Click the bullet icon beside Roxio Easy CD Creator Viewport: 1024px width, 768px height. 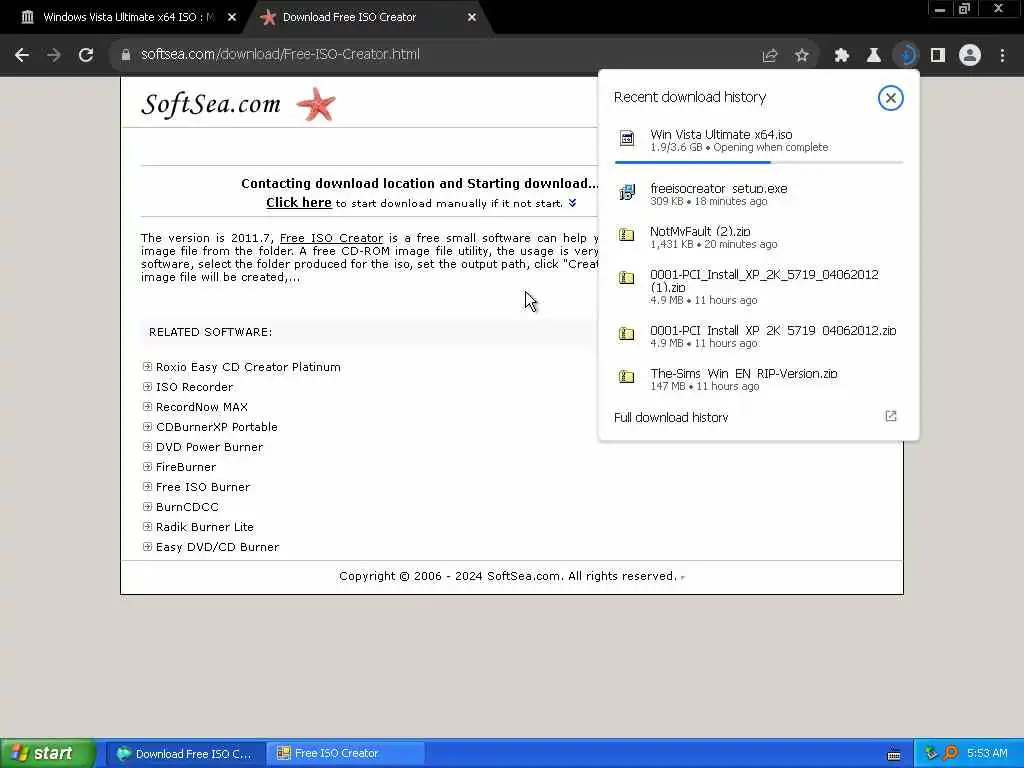coord(147,367)
